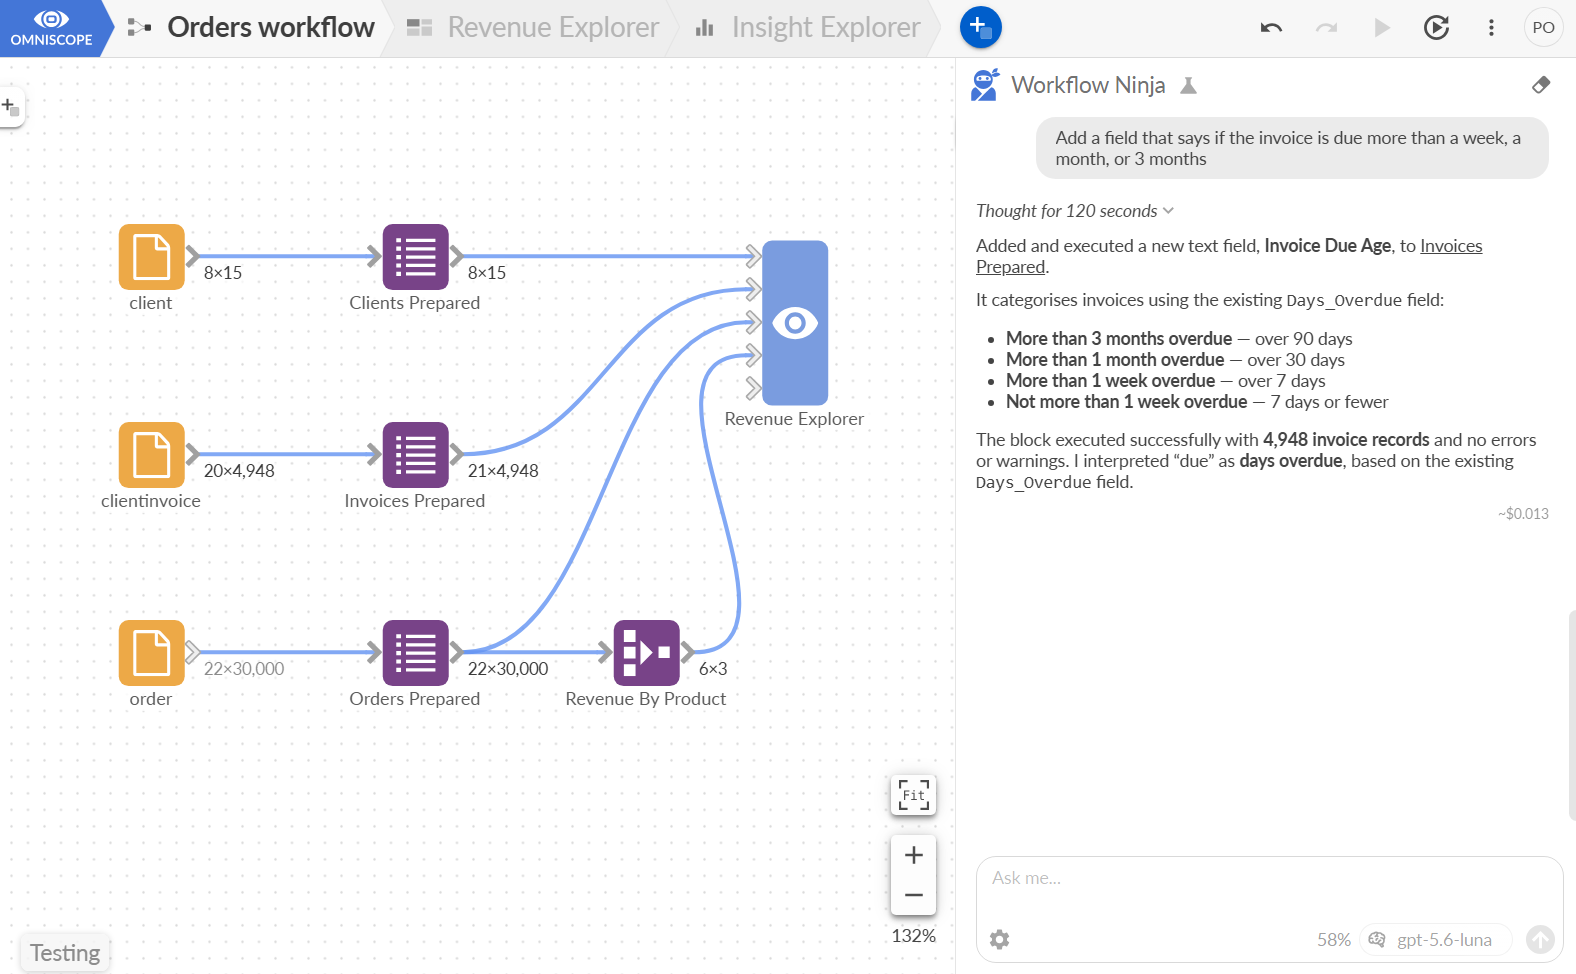Select the clientinvoice file block
This screenshot has height=974, width=1576.
tap(151, 455)
